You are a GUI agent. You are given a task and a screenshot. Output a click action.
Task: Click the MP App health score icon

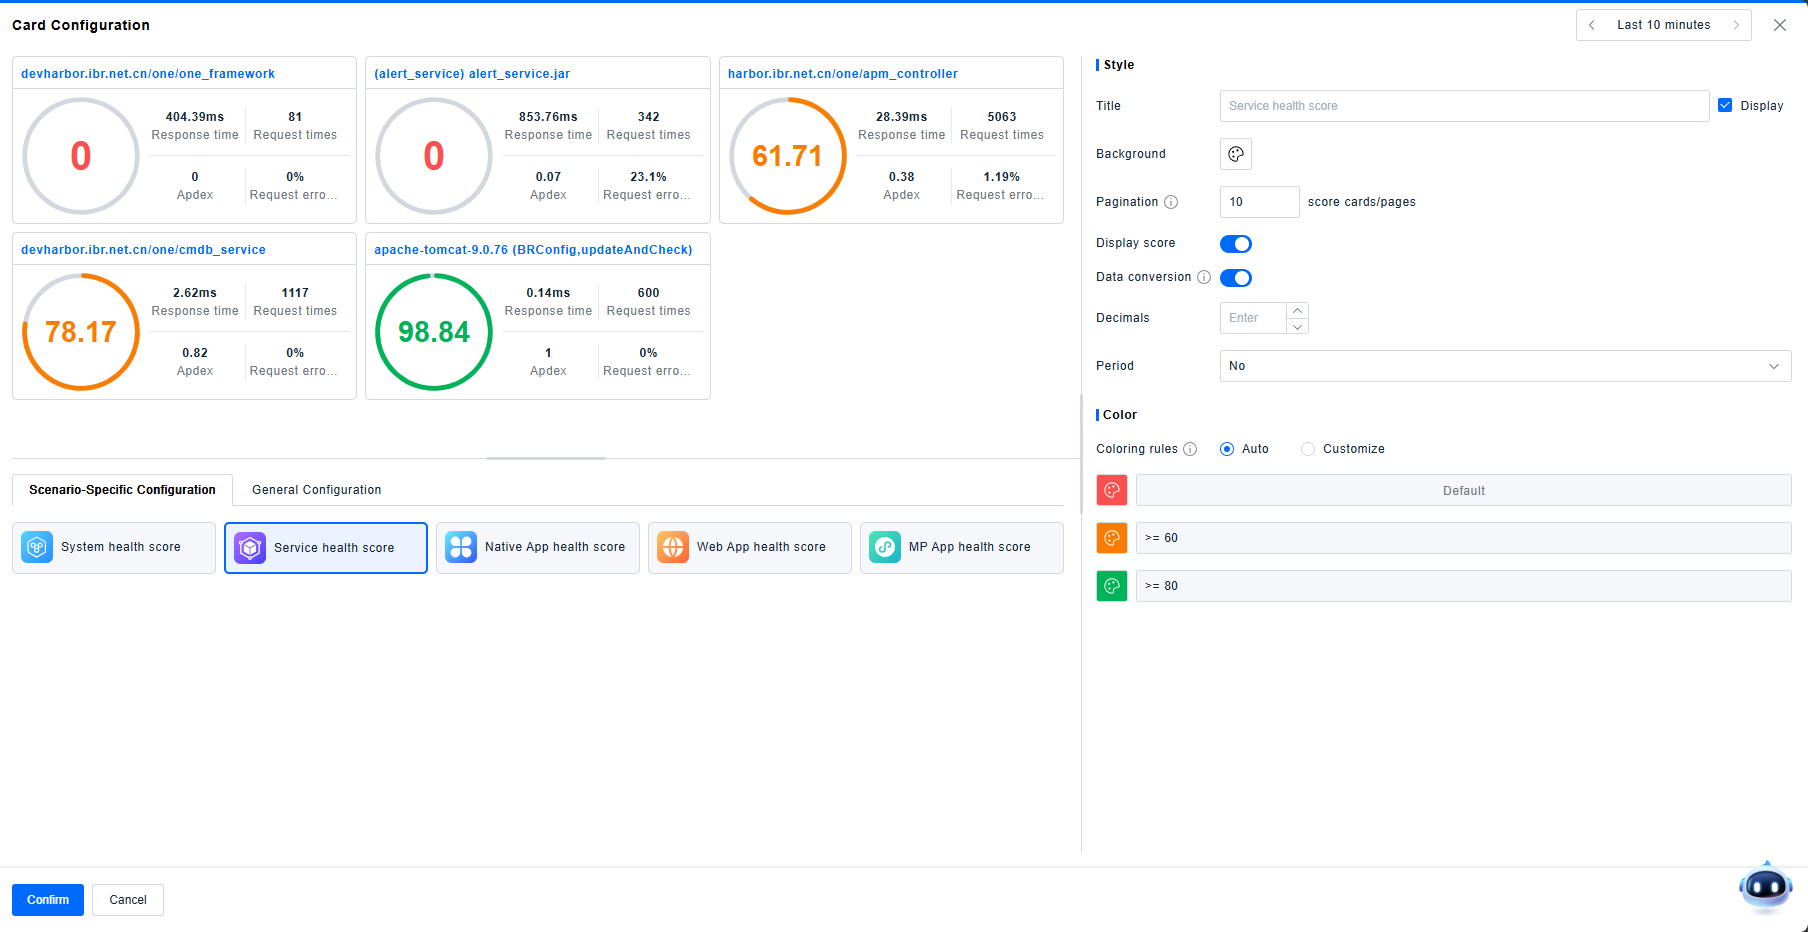point(885,547)
